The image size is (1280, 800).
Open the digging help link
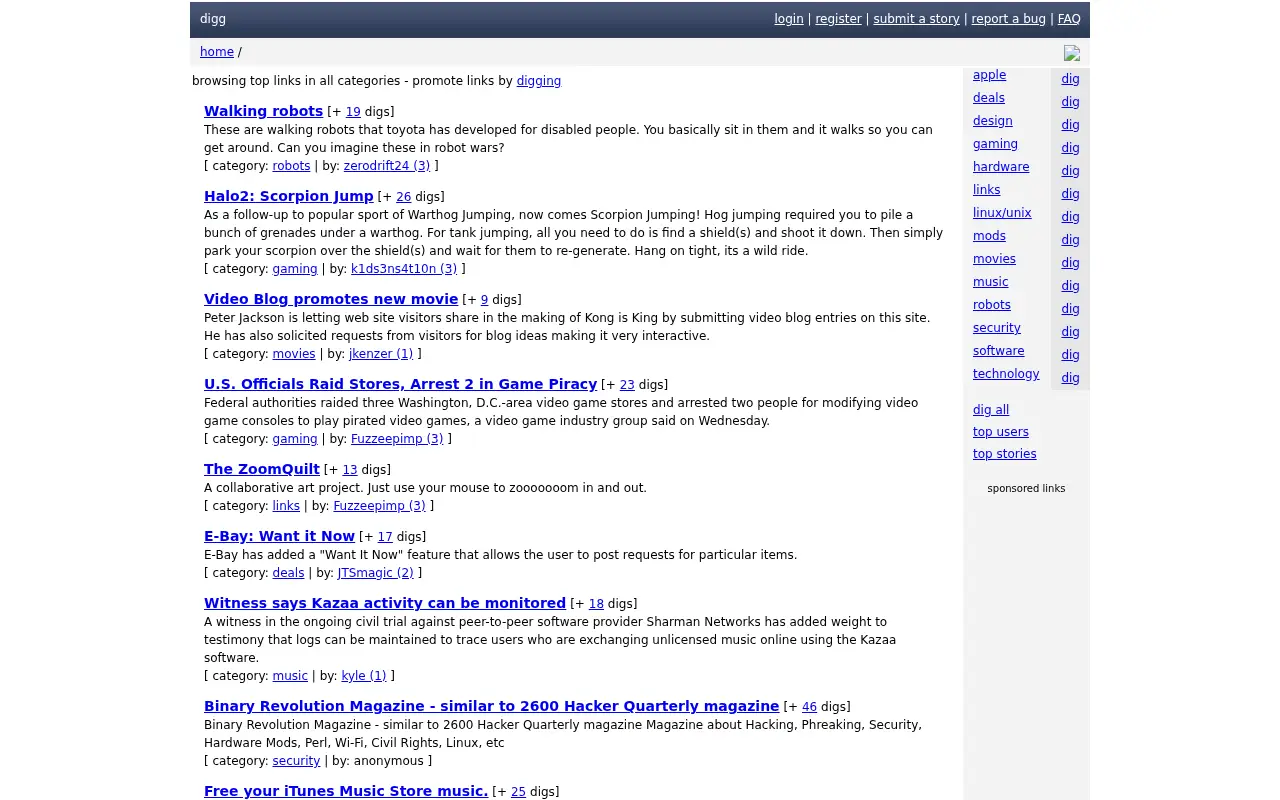point(539,81)
